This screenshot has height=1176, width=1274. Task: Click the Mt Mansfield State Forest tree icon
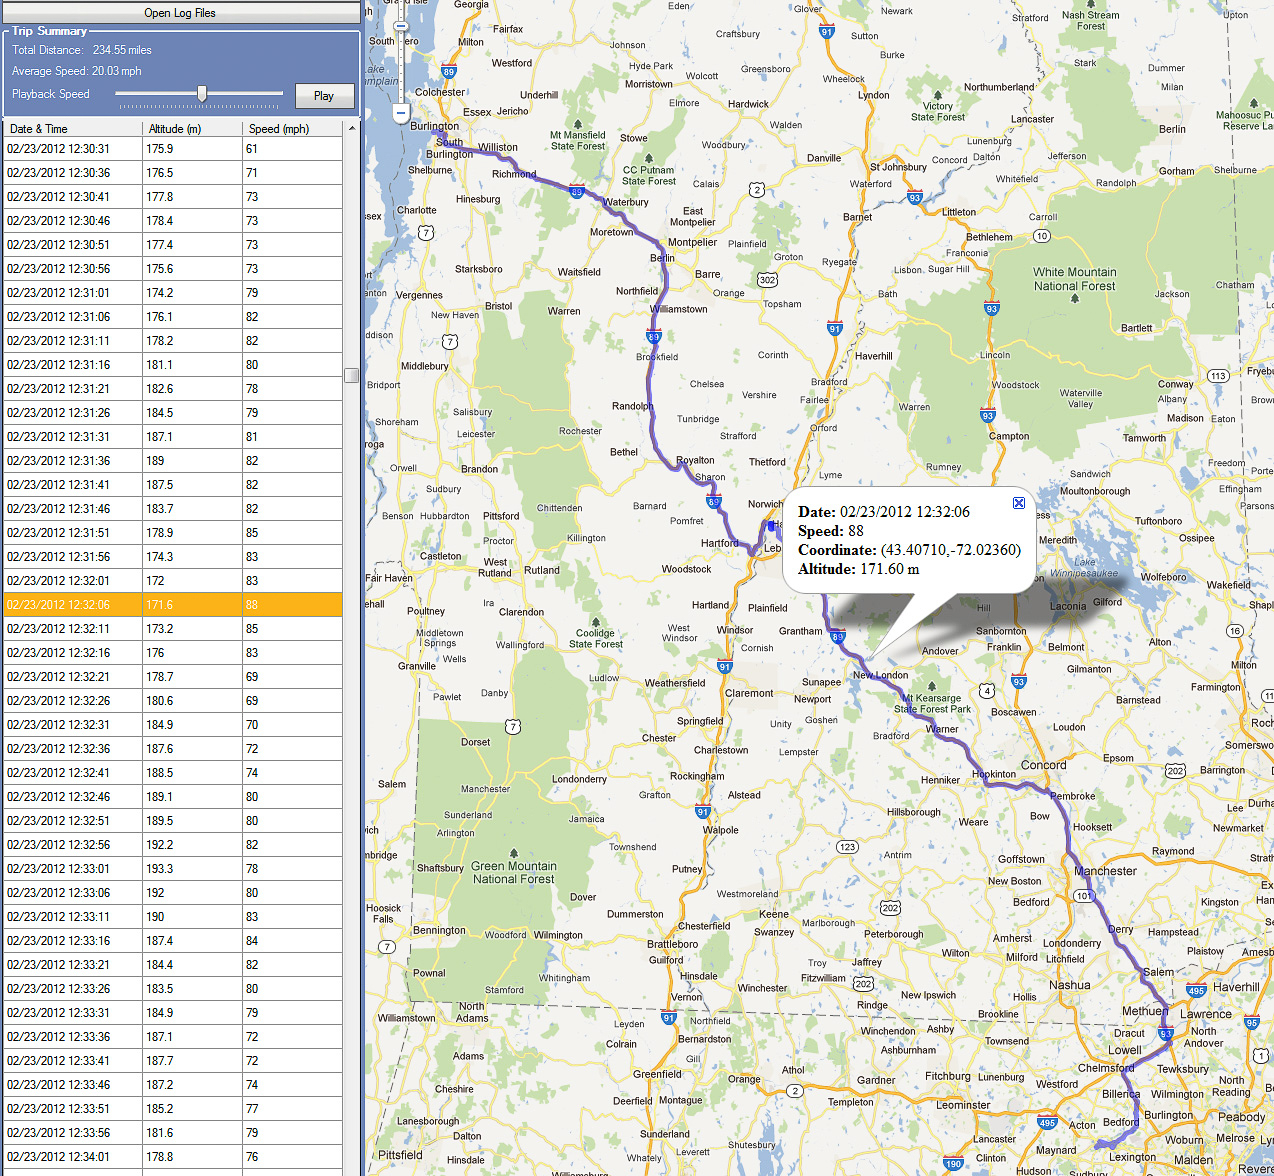579,123
